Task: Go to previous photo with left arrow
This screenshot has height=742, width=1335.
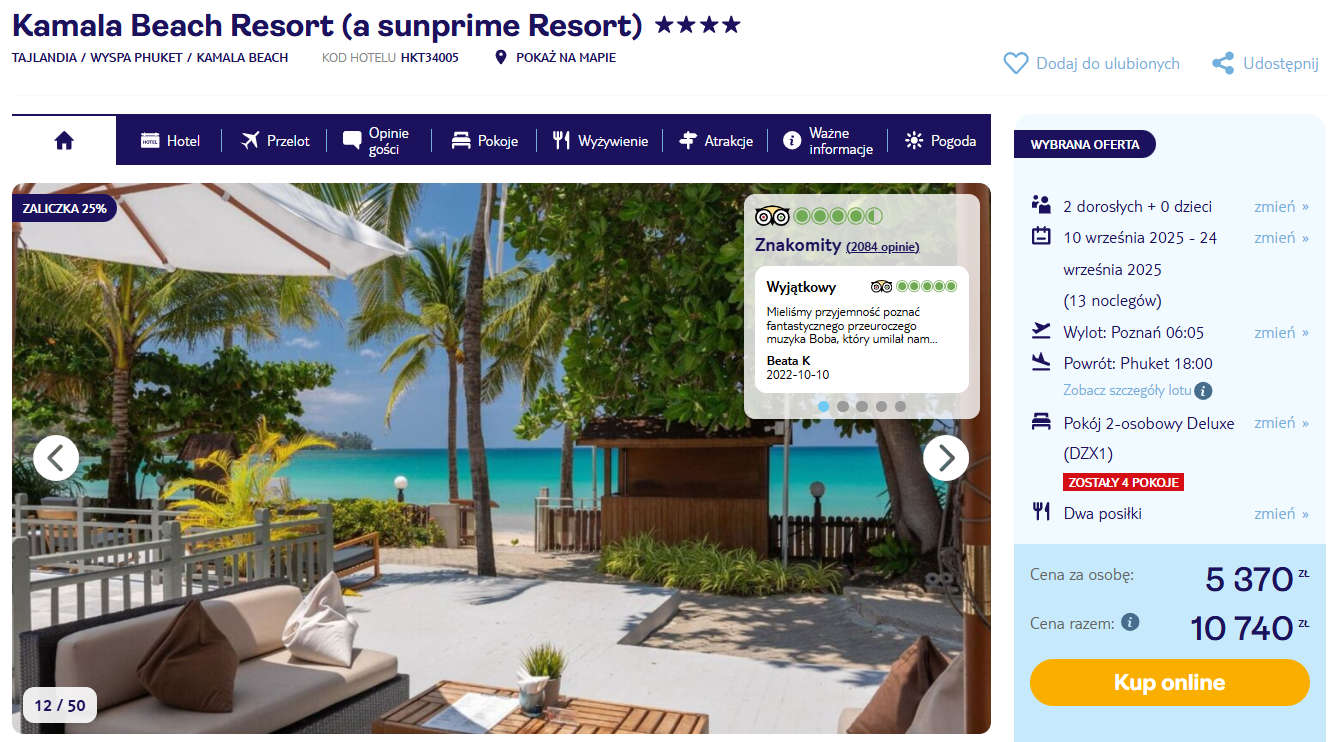Action: (x=56, y=458)
